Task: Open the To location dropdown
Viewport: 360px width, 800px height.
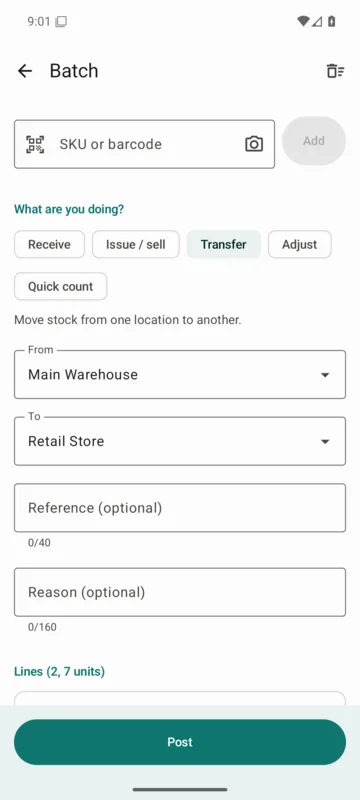Action: 180,441
